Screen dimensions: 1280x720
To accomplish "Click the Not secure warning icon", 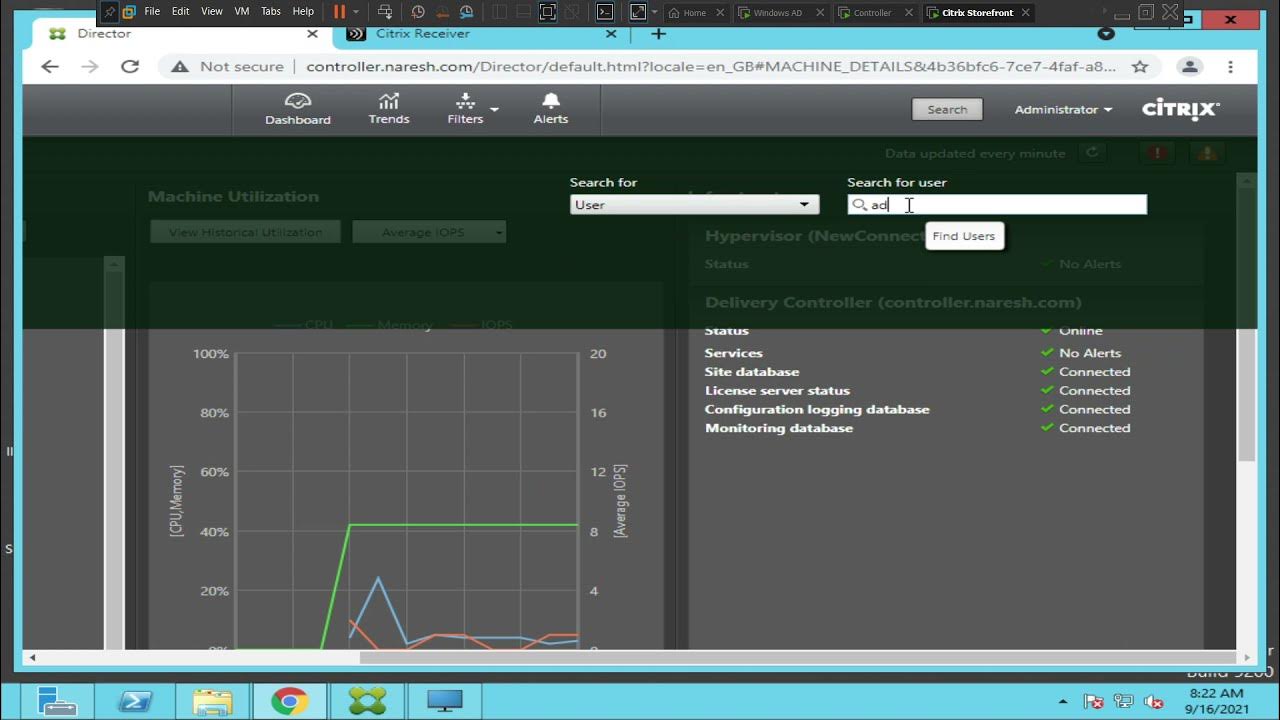I will pyautogui.click(x=180, y=67).
